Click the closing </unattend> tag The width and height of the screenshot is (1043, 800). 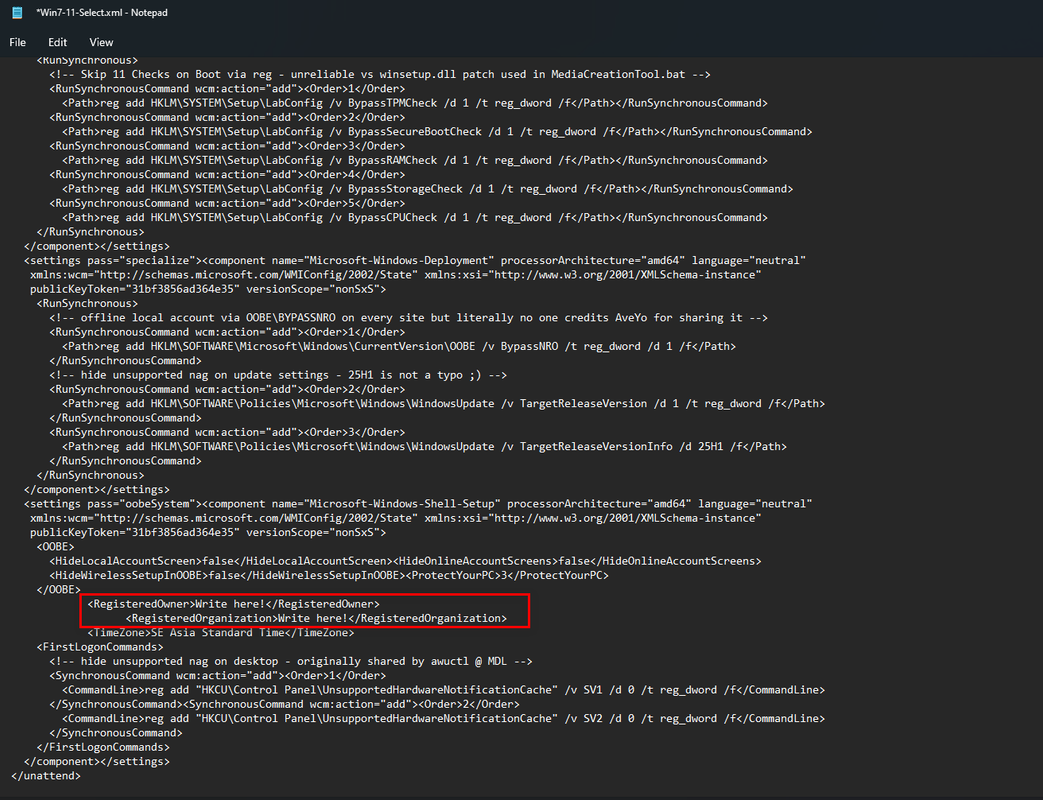[46, 776]
